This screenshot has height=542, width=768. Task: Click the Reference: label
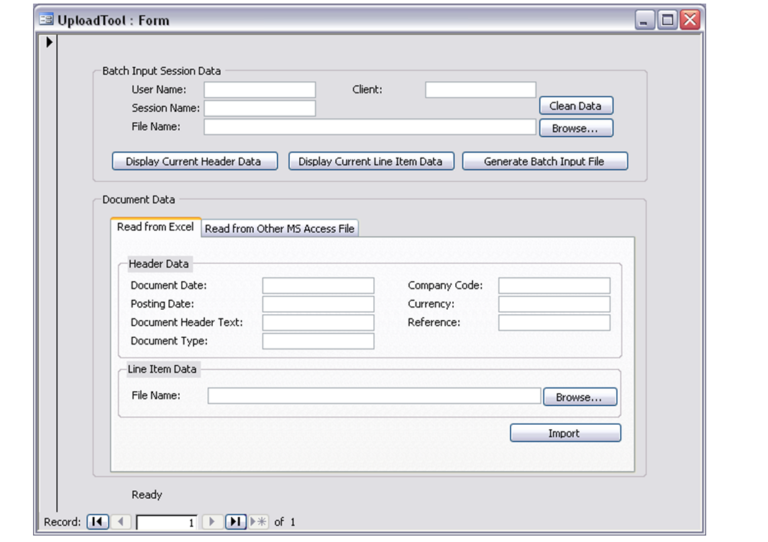[433, 323]
